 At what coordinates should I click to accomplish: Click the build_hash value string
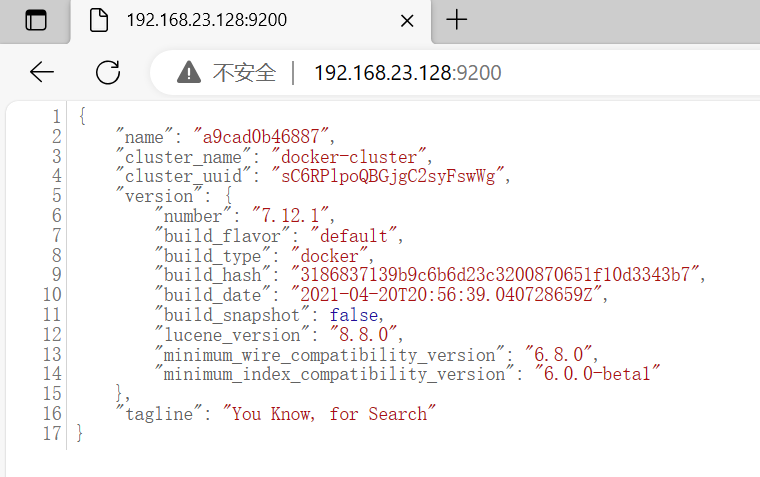[495, 275]
